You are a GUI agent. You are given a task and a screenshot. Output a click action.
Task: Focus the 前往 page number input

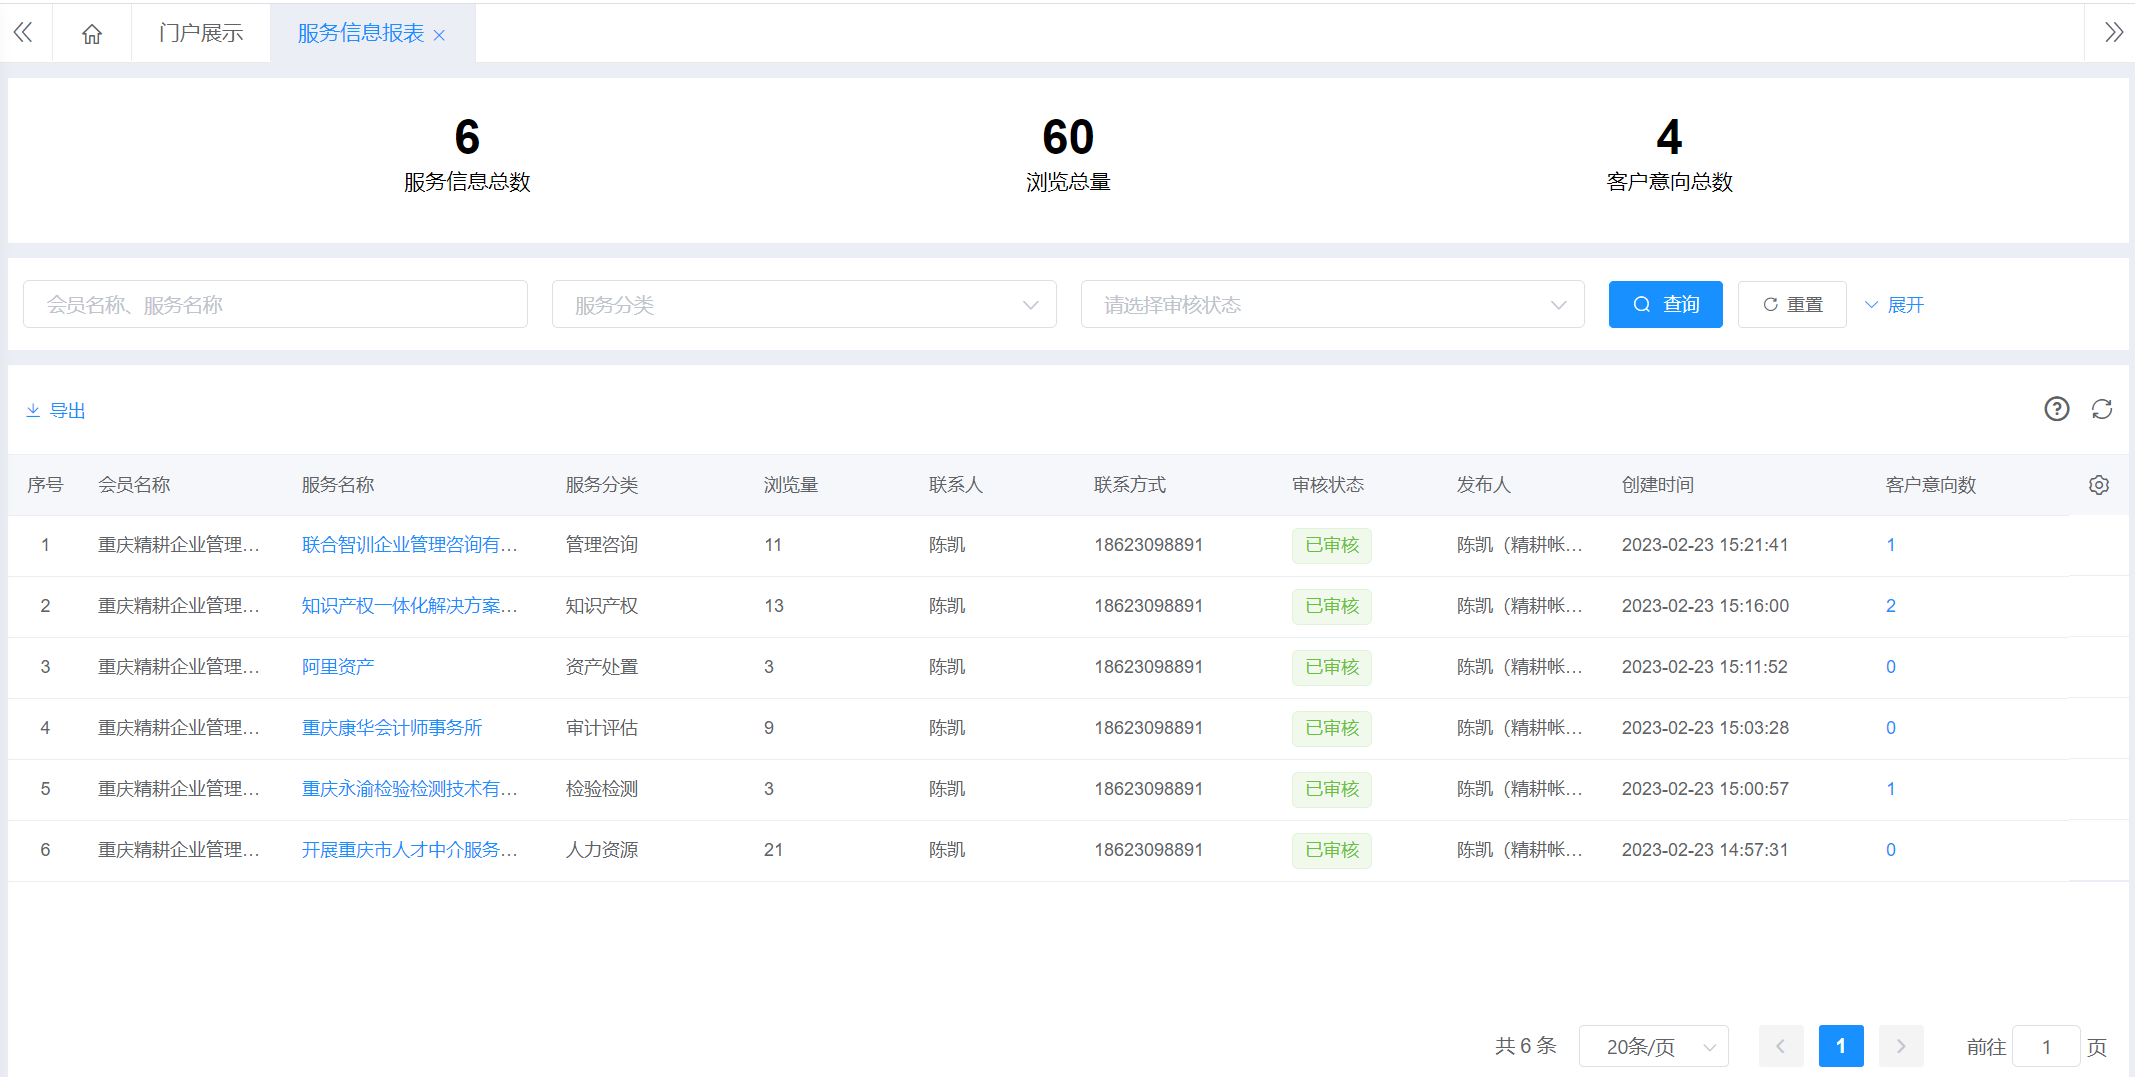pyautogui.click(x=2046, y=1046)
